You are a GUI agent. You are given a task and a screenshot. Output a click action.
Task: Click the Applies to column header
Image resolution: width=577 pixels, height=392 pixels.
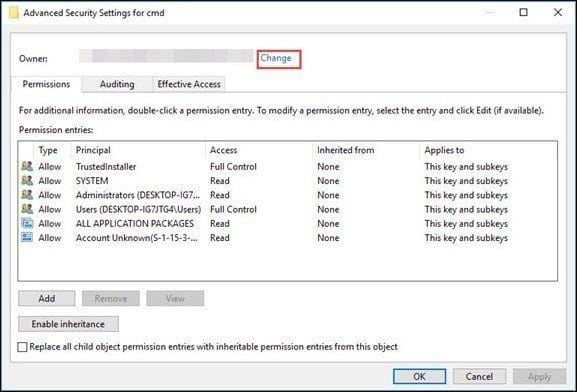tap(444, 150)
